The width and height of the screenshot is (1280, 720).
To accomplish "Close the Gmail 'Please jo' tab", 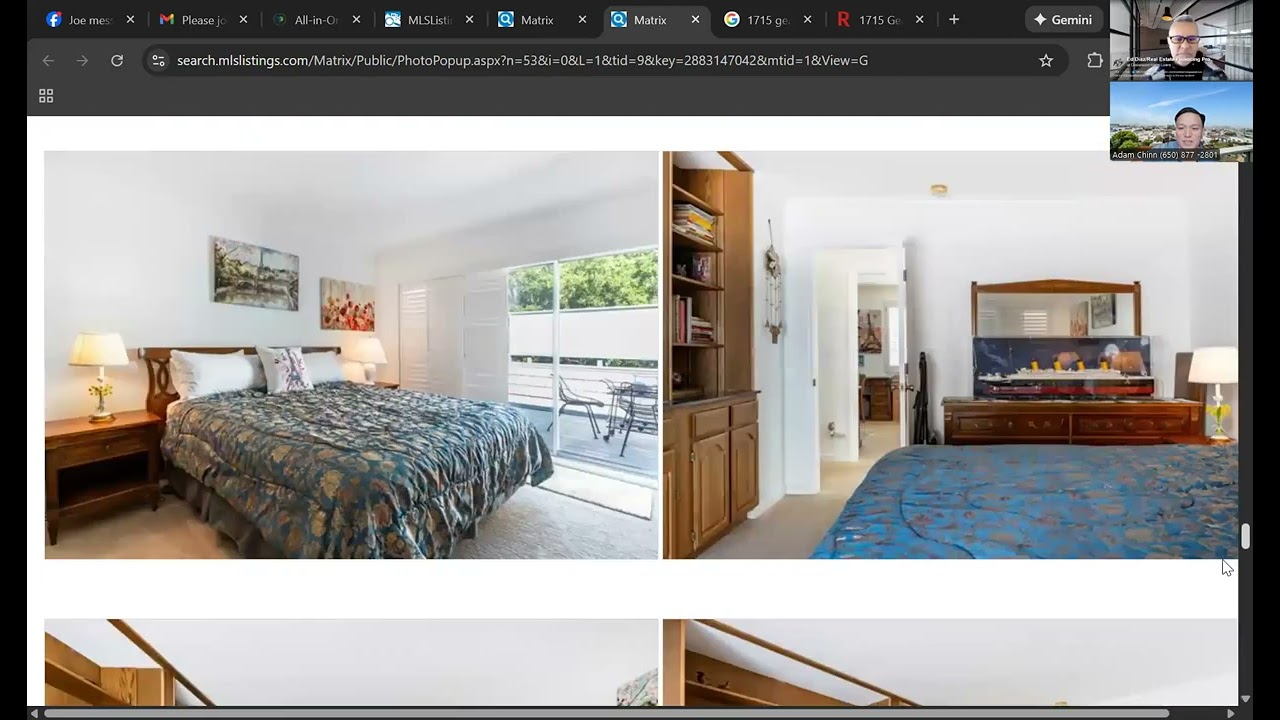I will point(243,20).
